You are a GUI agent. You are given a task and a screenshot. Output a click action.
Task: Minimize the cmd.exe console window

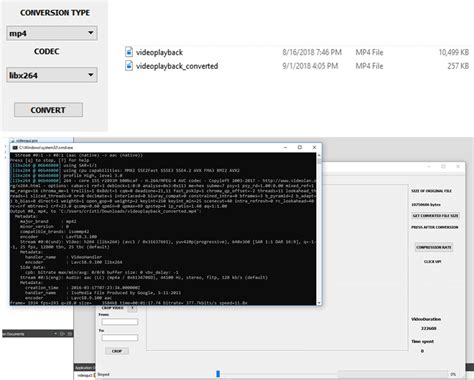coord(285,147)
